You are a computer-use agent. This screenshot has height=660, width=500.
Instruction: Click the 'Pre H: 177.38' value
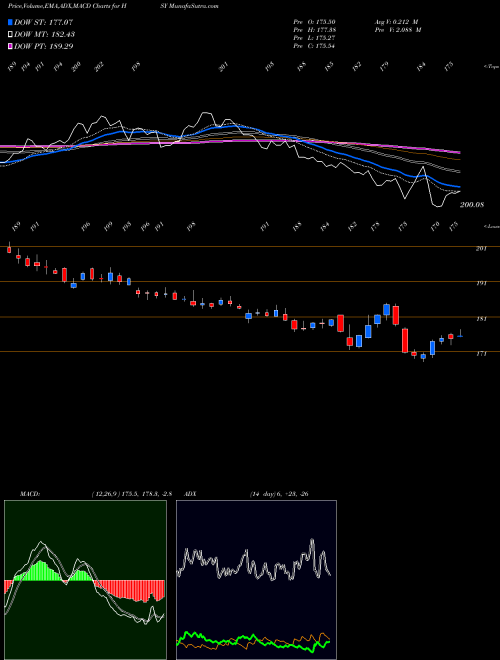point(314,30)
